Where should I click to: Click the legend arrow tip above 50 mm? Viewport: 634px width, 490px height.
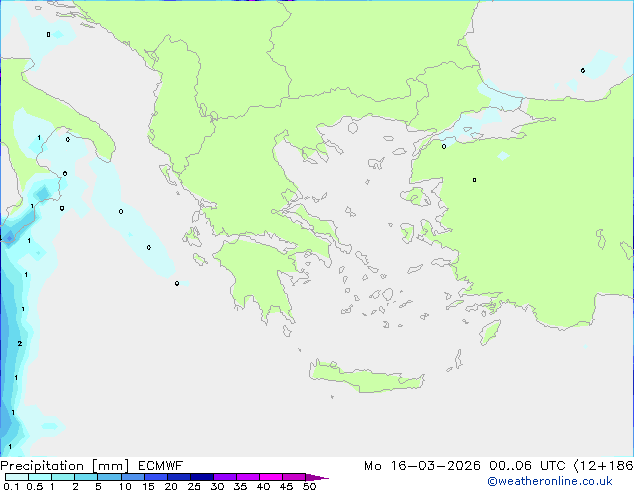[317, 477]
